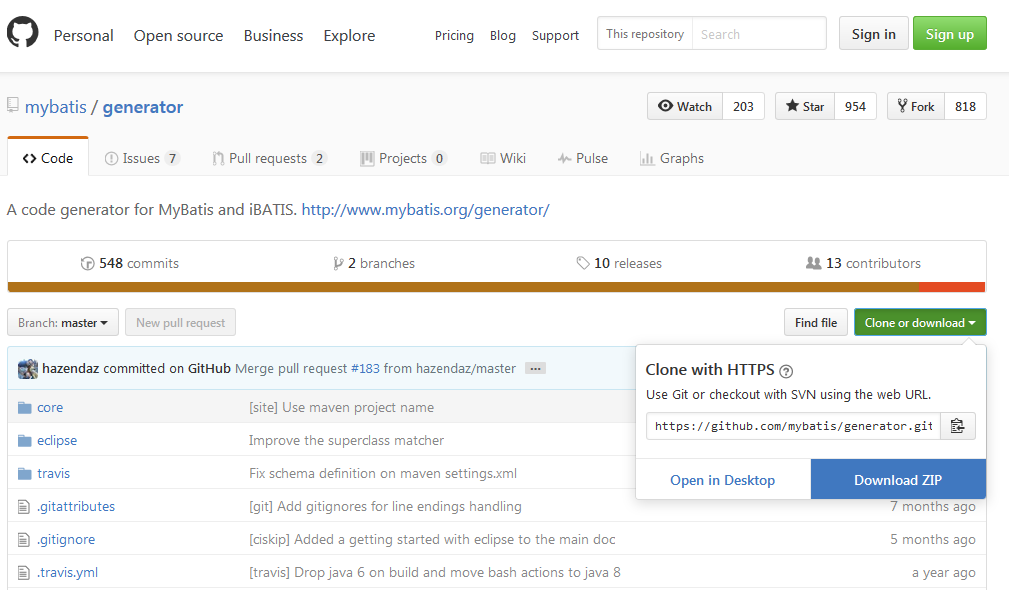
Task: View the 2 branches
Action: [x=374, y=263]
